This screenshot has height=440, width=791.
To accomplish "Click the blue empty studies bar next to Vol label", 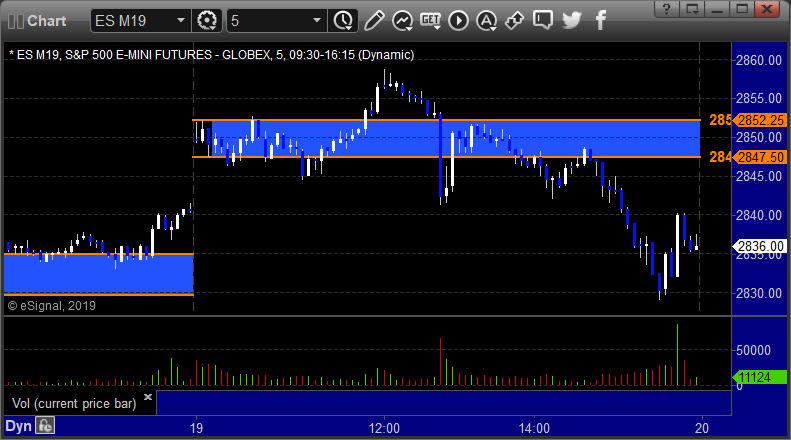I will [443, 403].
